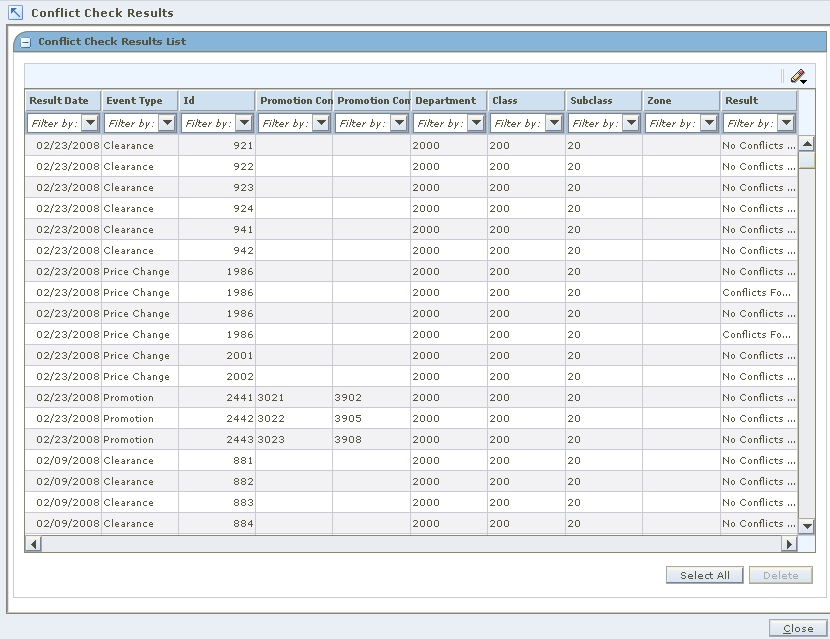Sort by Zone column header
The height and width of the screenshot is (639, 830).
pyautogui.click(x=681, y=101)
